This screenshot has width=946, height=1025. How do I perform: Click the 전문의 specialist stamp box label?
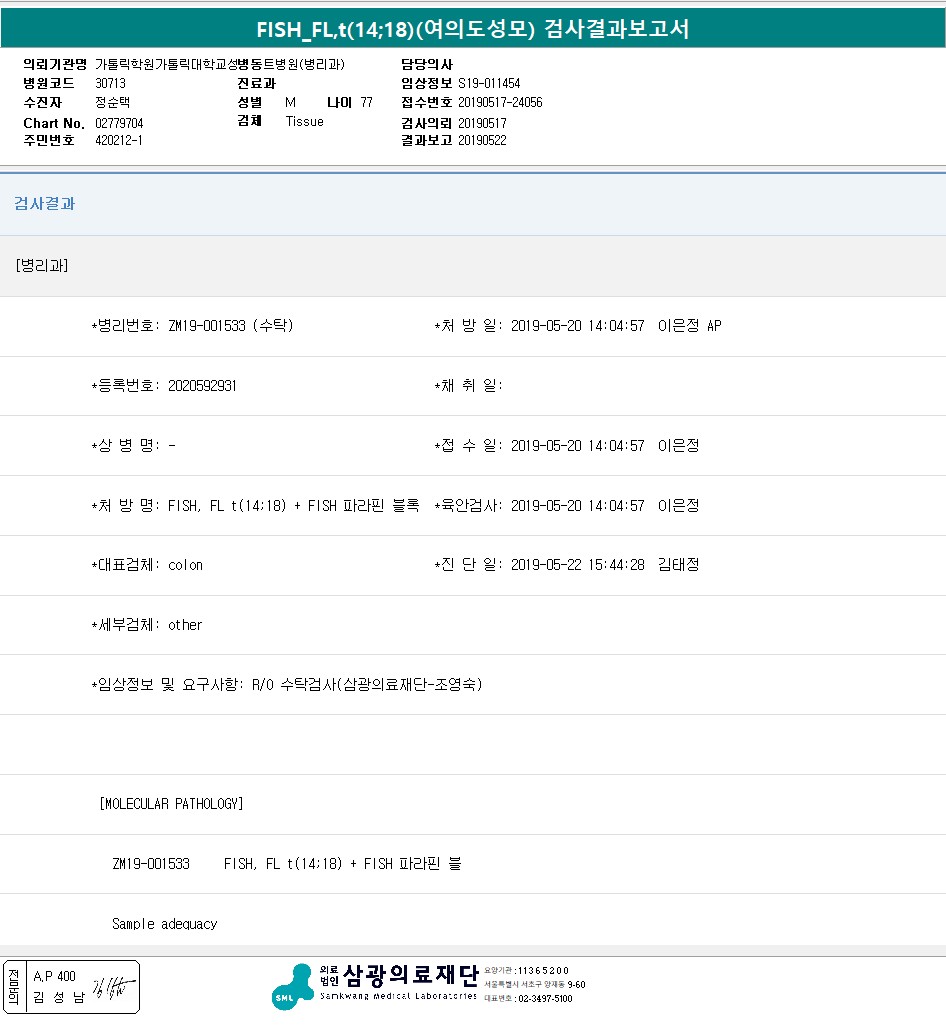(13, 986)
